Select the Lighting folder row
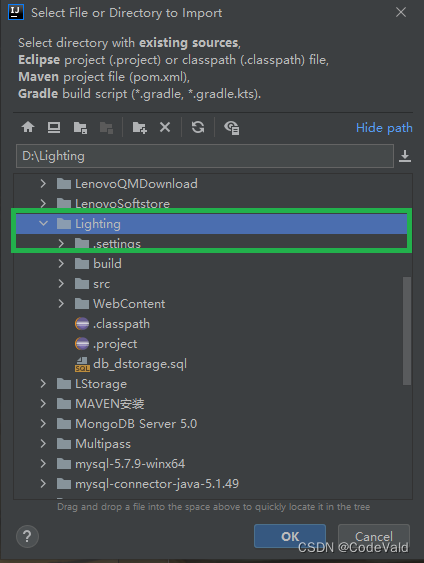Viewport: 424px width, 563px height. 211,224
